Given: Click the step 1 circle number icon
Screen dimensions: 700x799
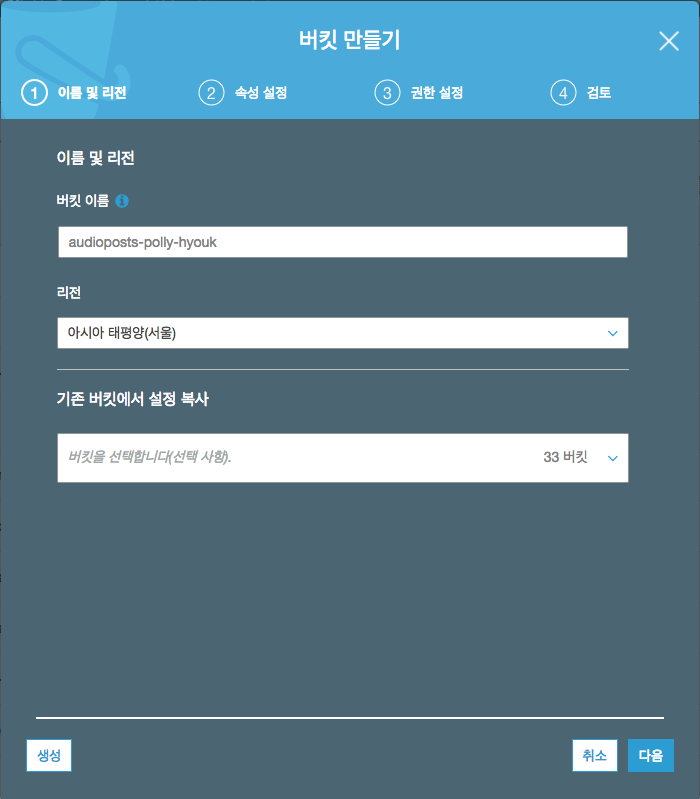Looking at the screenshot, I should pyautogui.click(x=34, y=93).
